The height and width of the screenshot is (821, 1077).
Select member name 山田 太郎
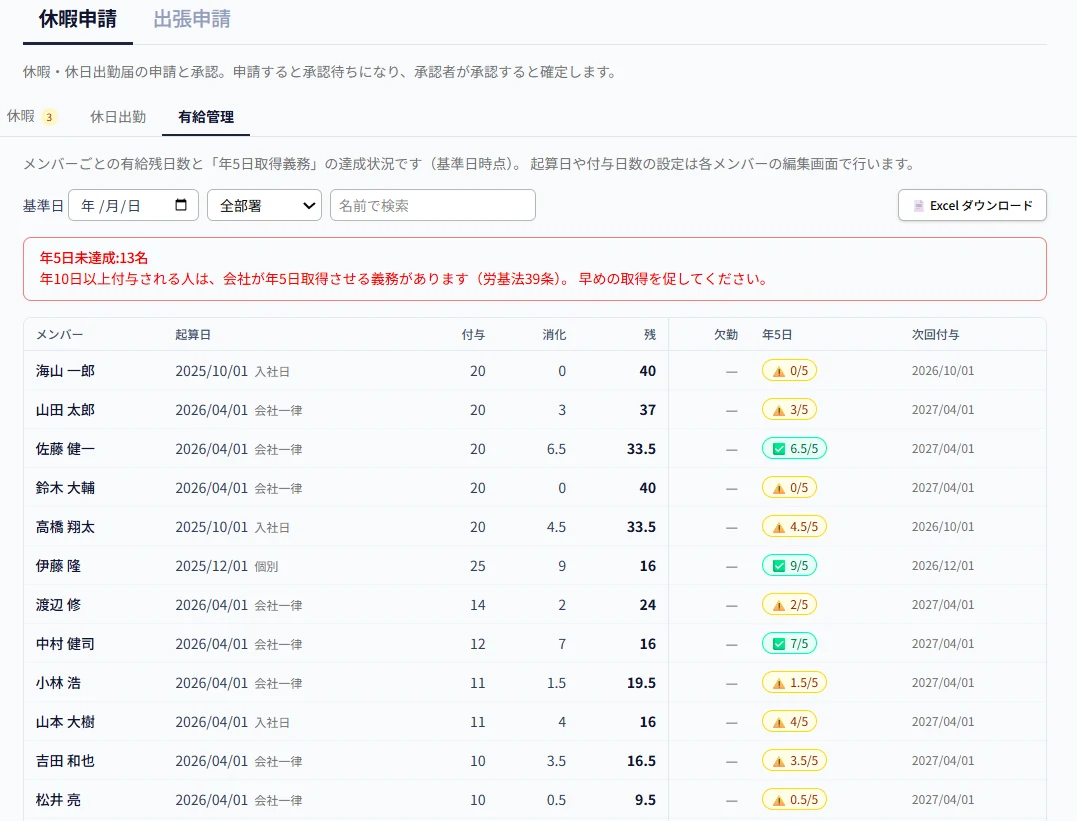[x=65, y=410]
